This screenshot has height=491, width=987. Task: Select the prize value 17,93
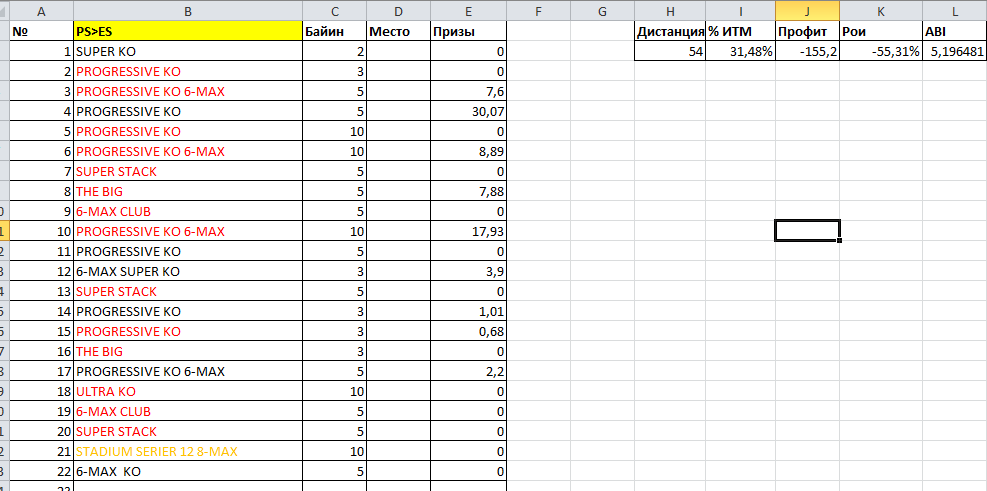click(468, 232)
